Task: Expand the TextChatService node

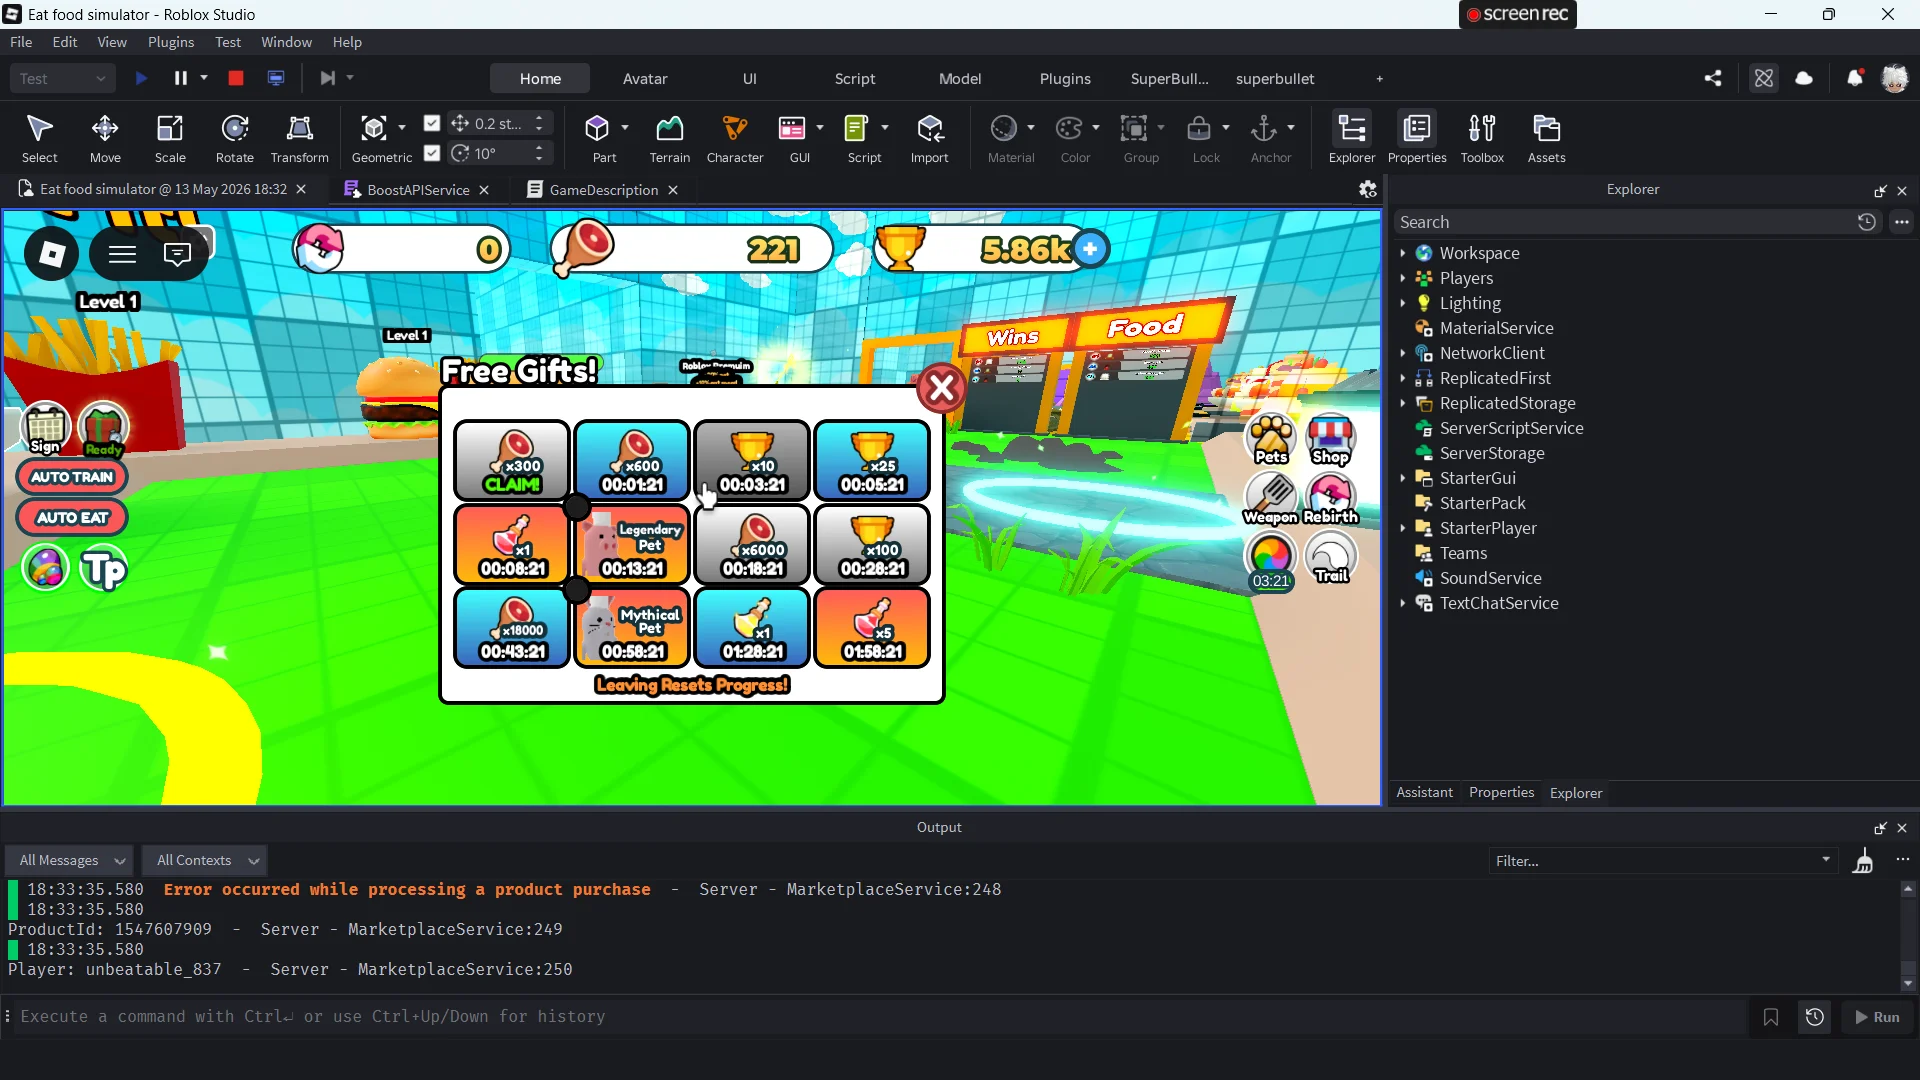Action: [x=1403, y=603]
